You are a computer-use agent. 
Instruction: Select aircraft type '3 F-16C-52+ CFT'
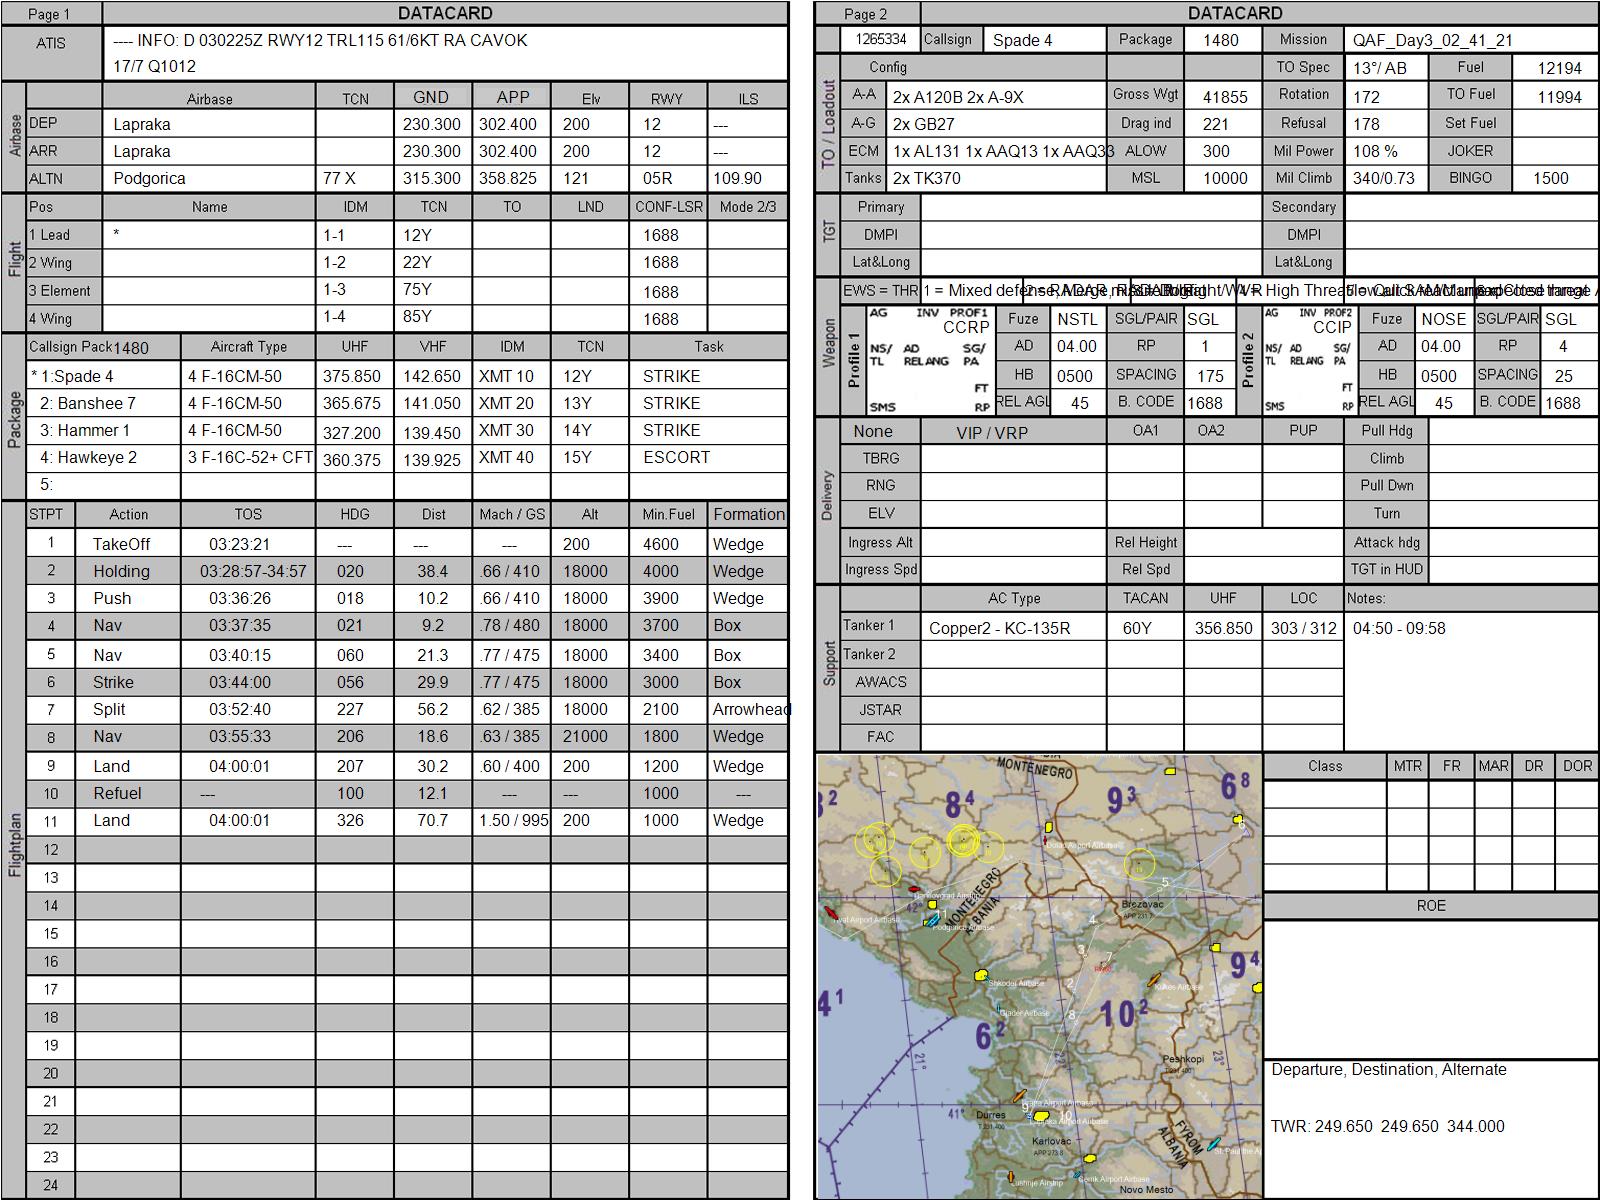click(249, 457)
